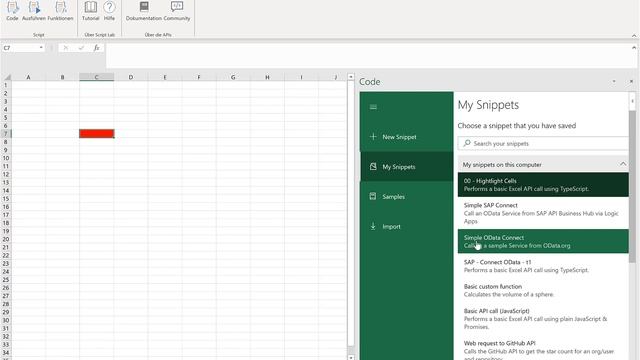Select row 20 header
This screenshot has width=640, height=360.
point(6,239)
